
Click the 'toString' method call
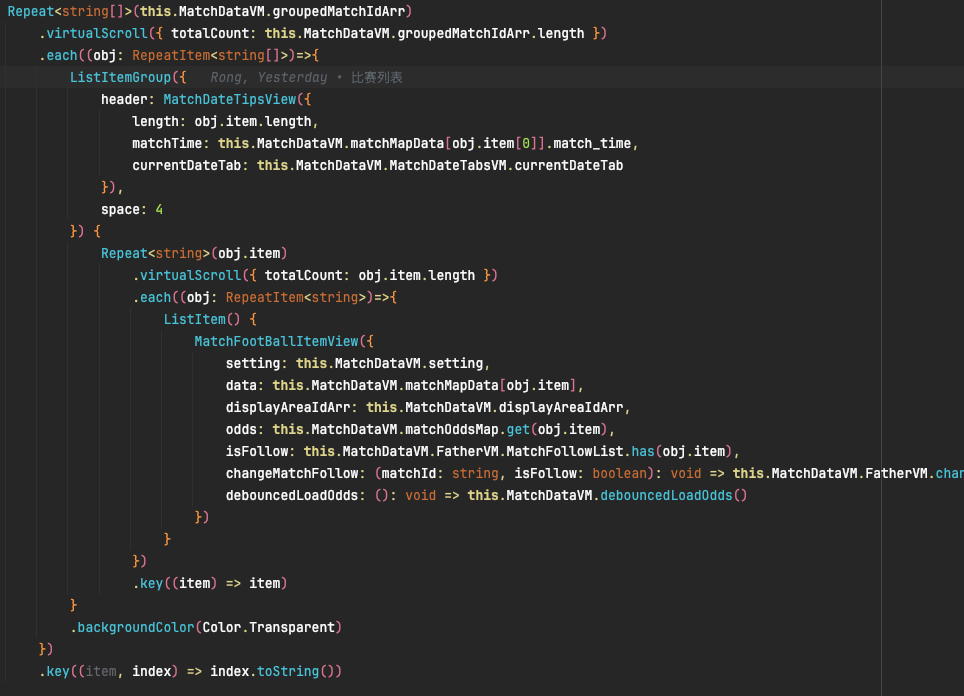point(288,671)
